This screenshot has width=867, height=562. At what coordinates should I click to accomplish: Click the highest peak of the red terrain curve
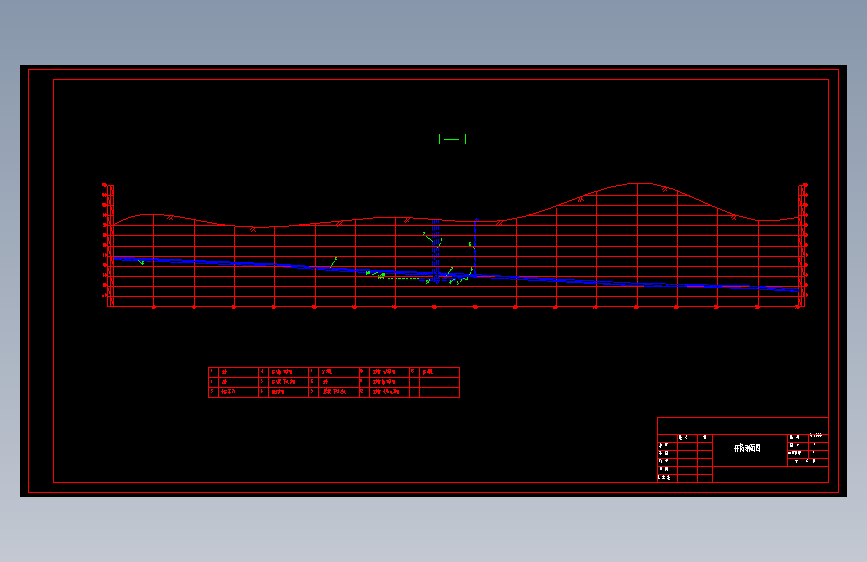(x=638, y=183)
